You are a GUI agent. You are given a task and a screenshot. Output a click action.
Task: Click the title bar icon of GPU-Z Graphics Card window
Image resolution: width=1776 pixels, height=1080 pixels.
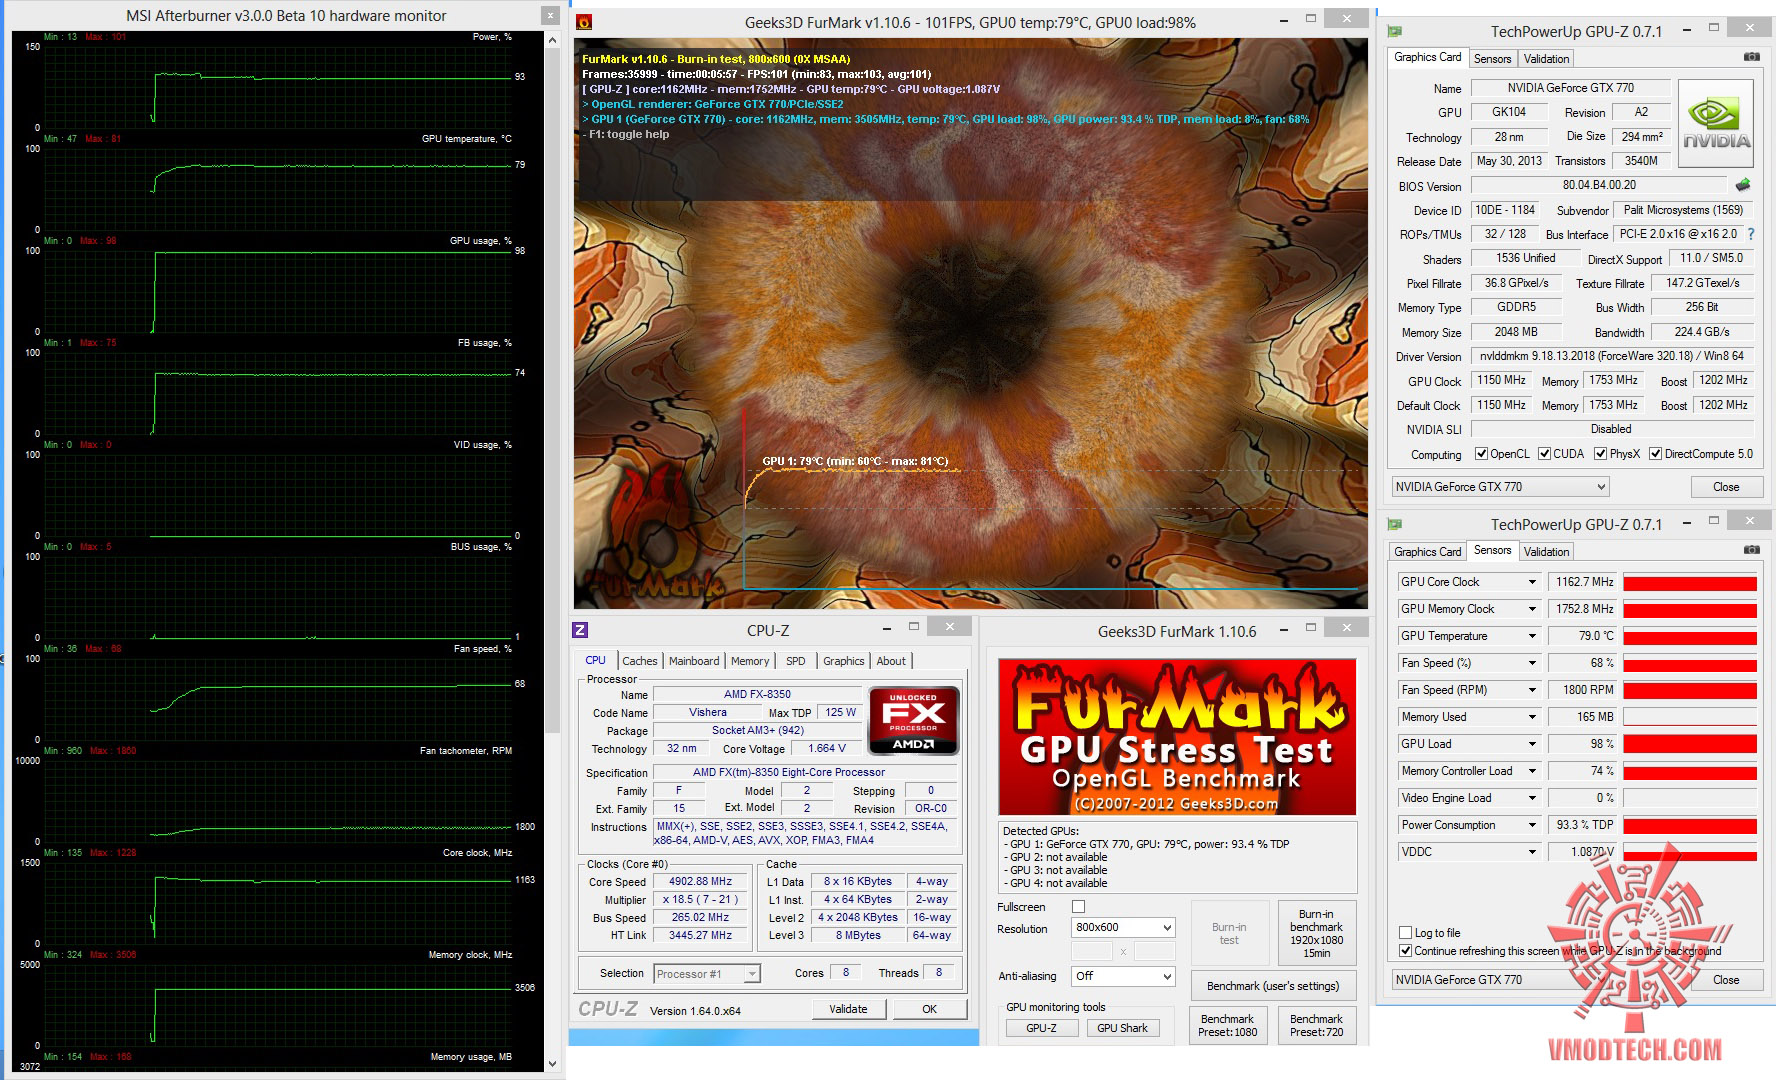pyautogui.click(x=1395, y=31)
